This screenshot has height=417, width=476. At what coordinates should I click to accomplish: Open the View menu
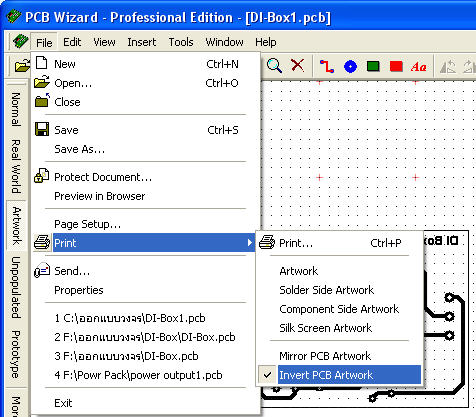pos(104,42)
